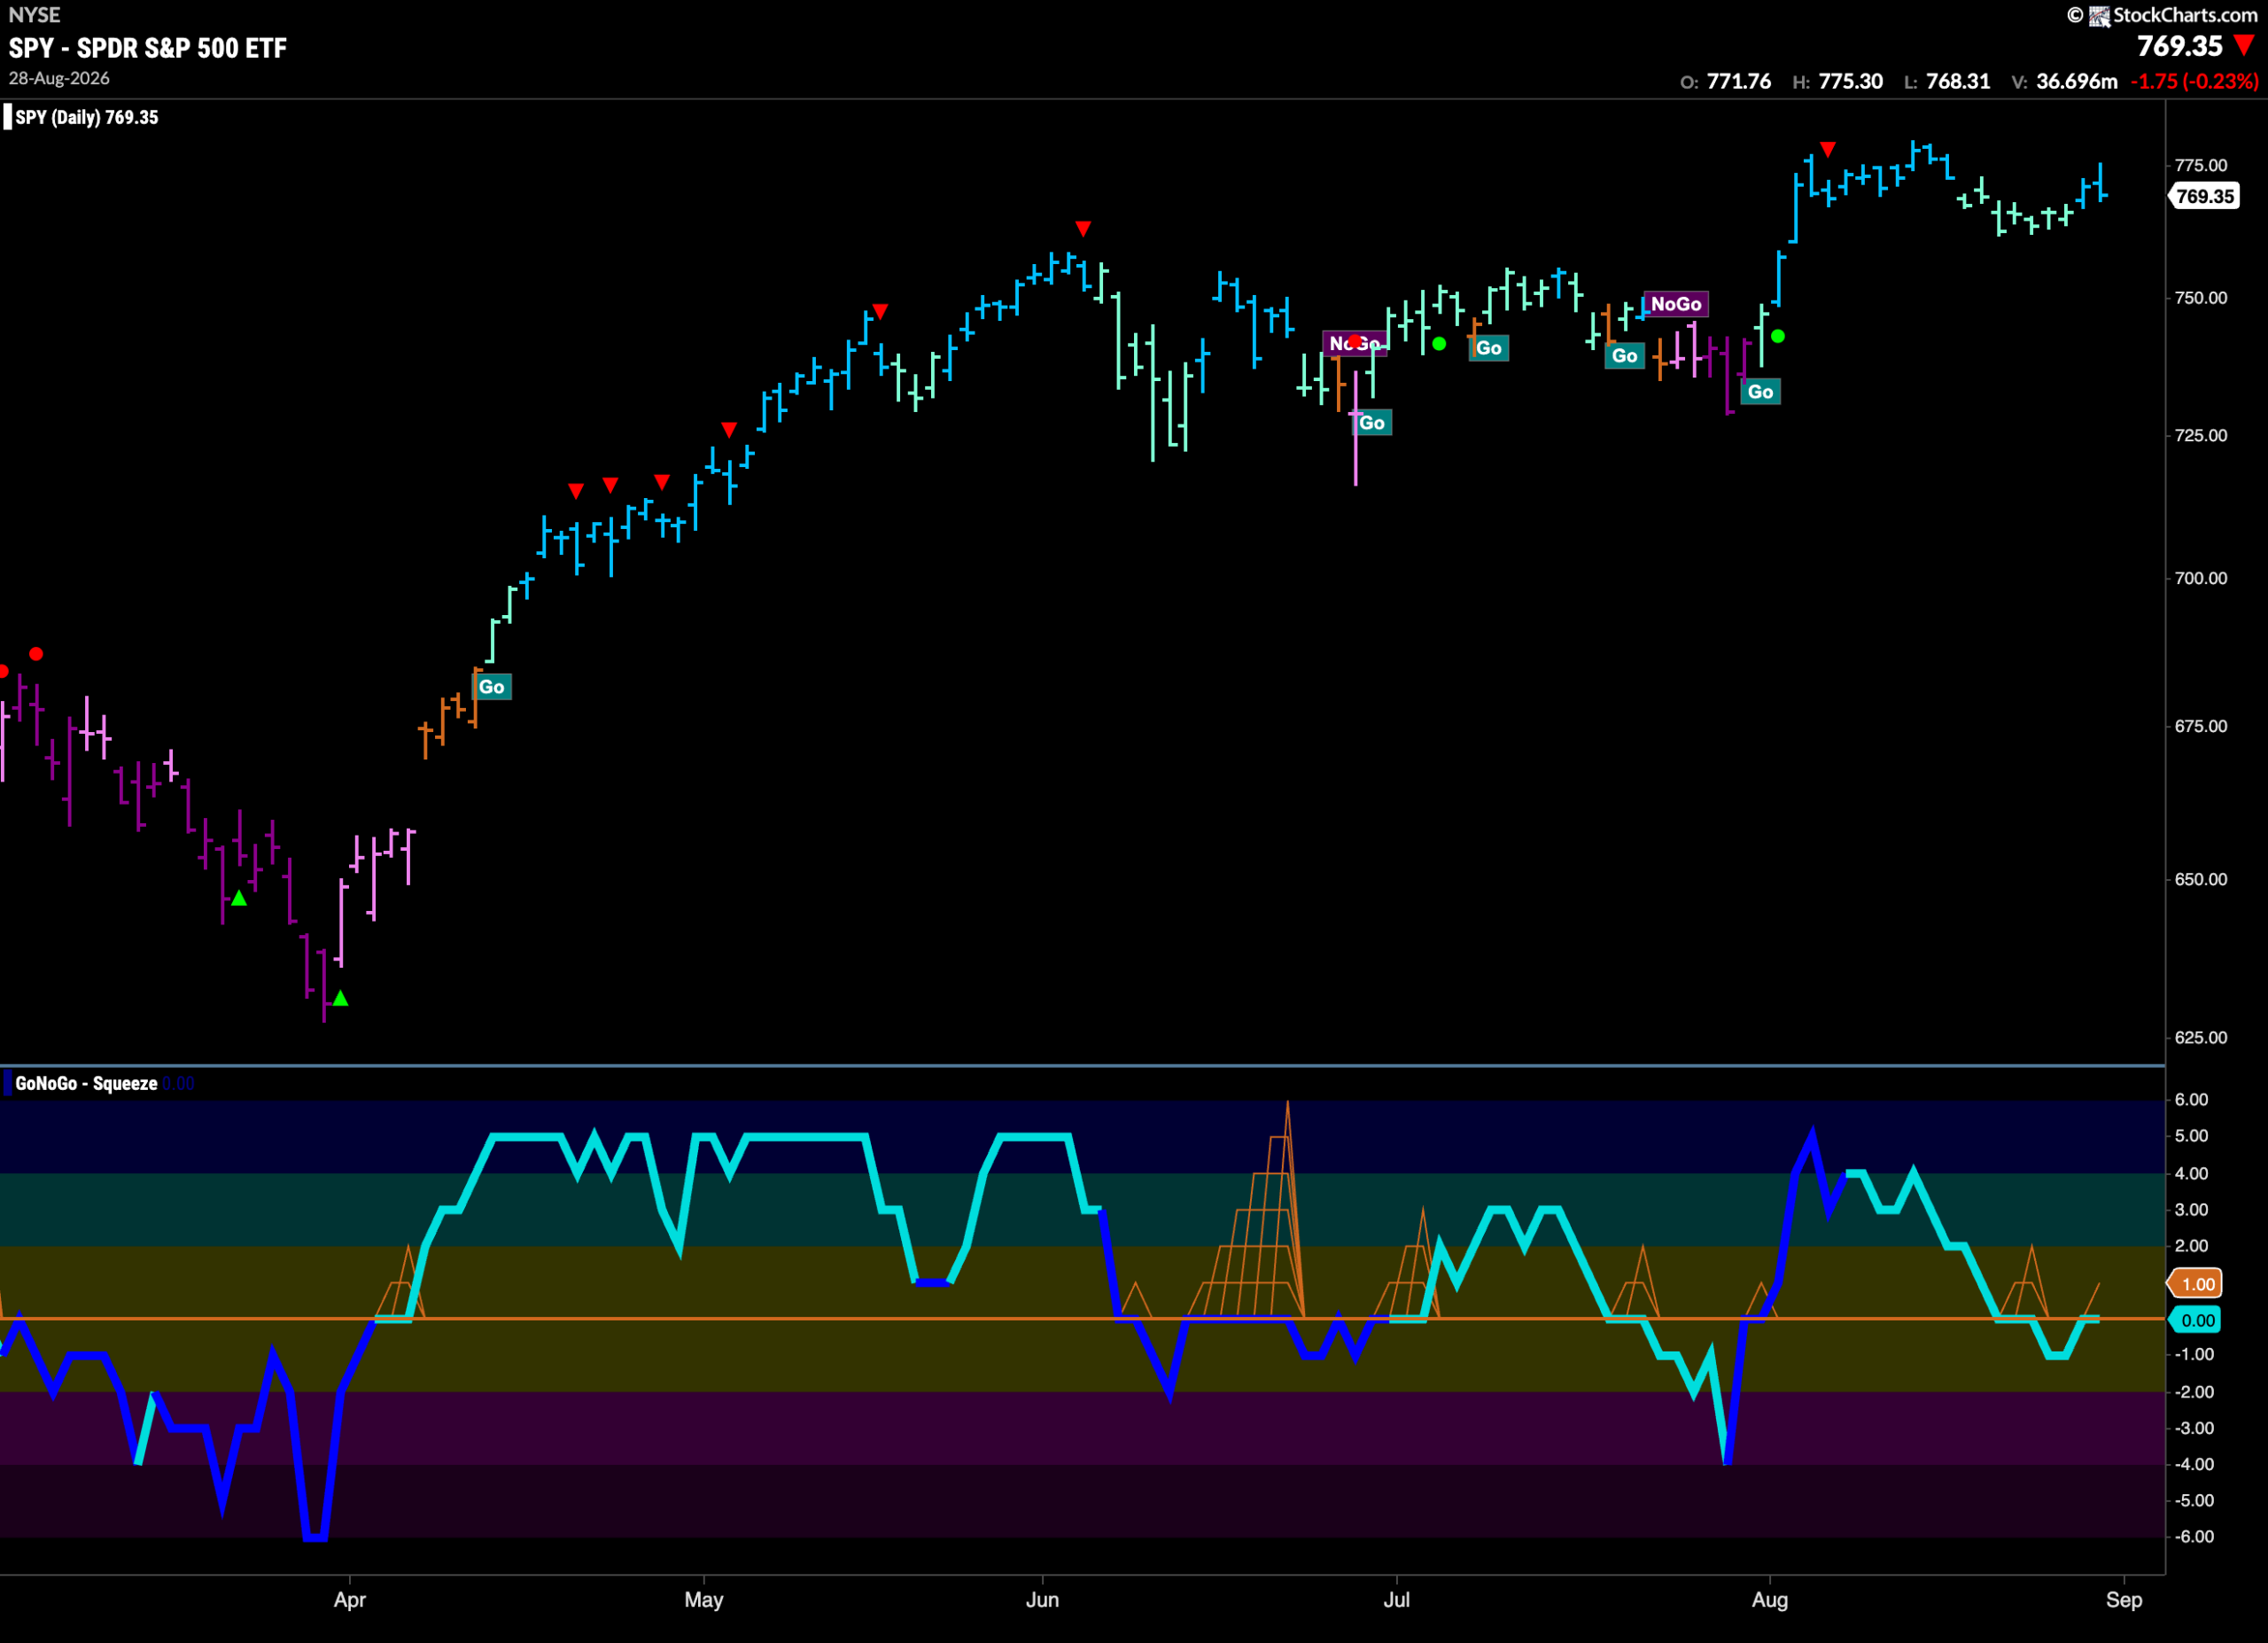Click the Sep label on time axis
This screenshot has width=2268, height=1643.
click(2124, 1600)
